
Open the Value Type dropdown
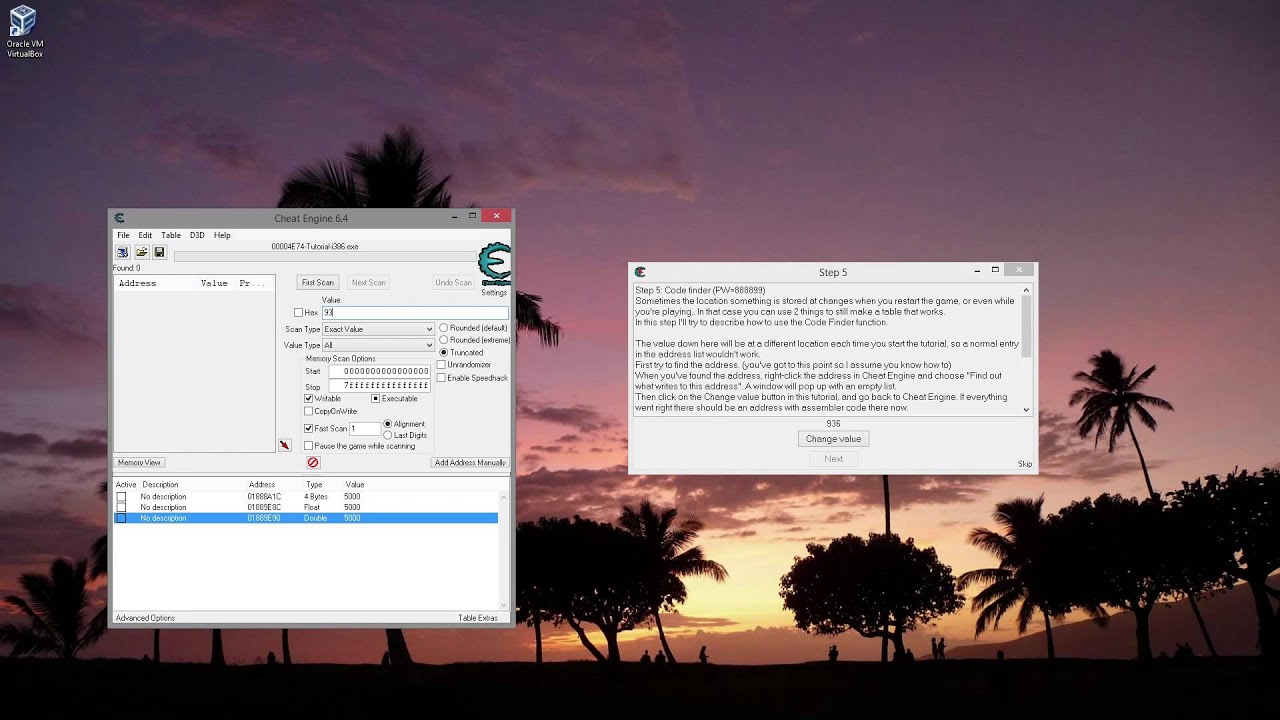click(378, 345)
